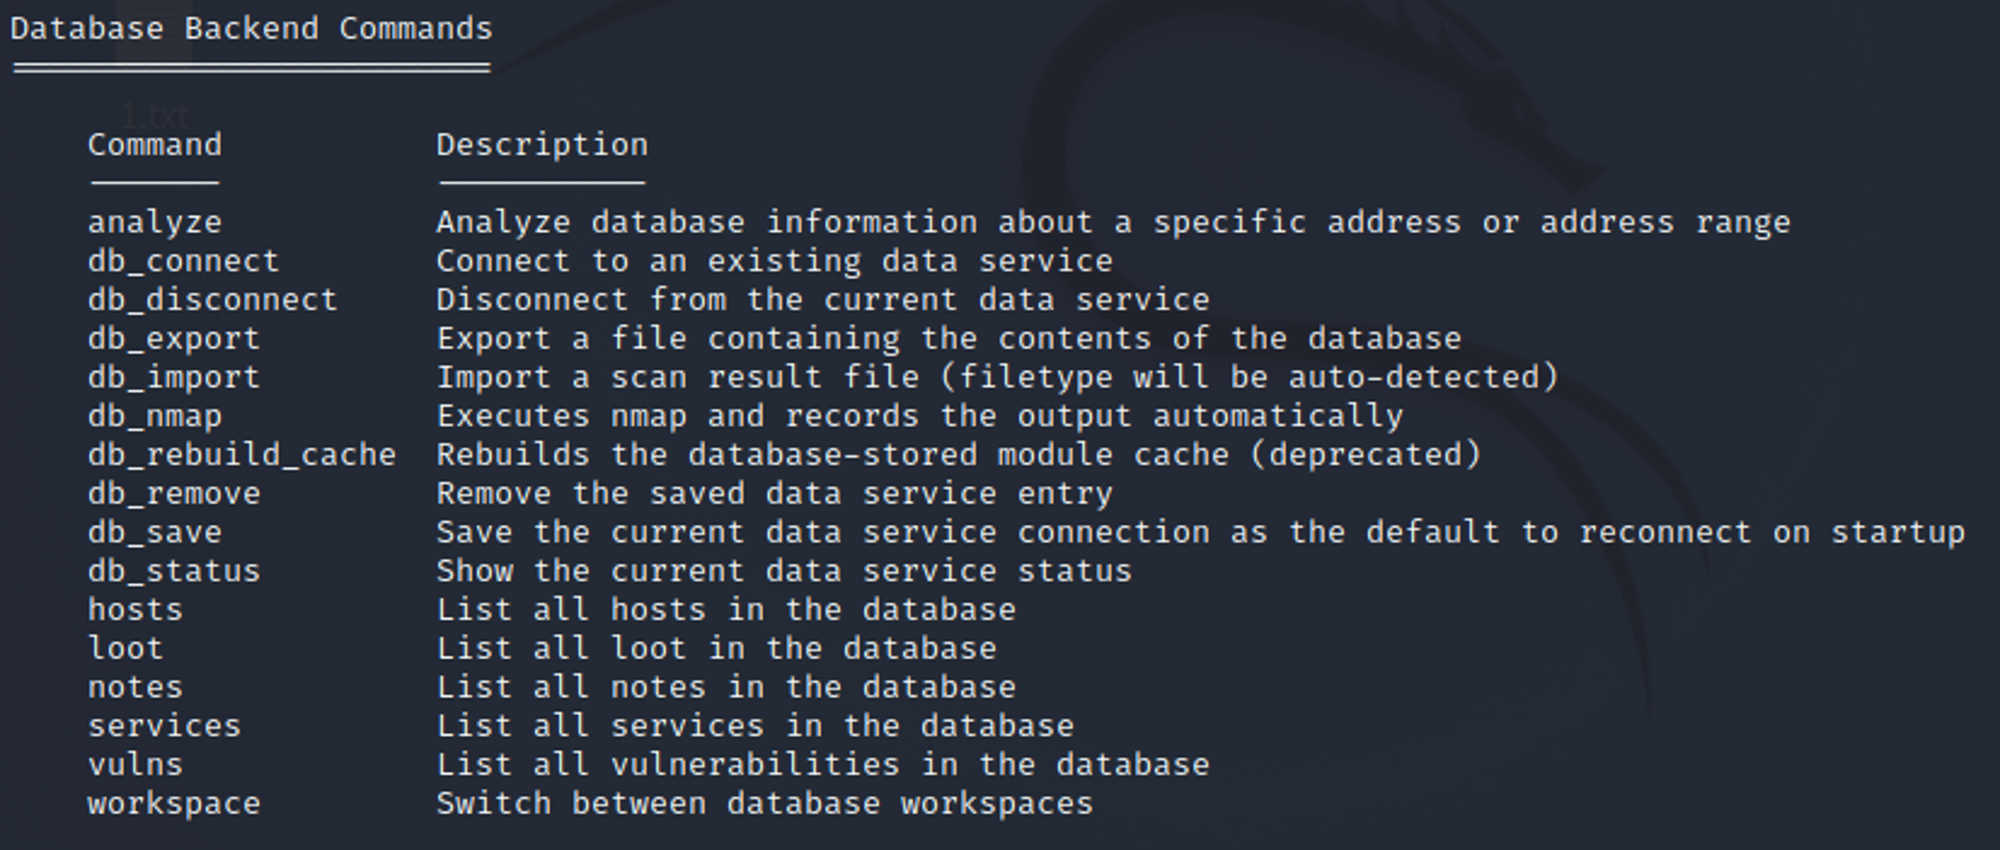This screenshot has height=850, width=2000.
Task: Select the db_connect command name
Action: [x=183, y=261]
